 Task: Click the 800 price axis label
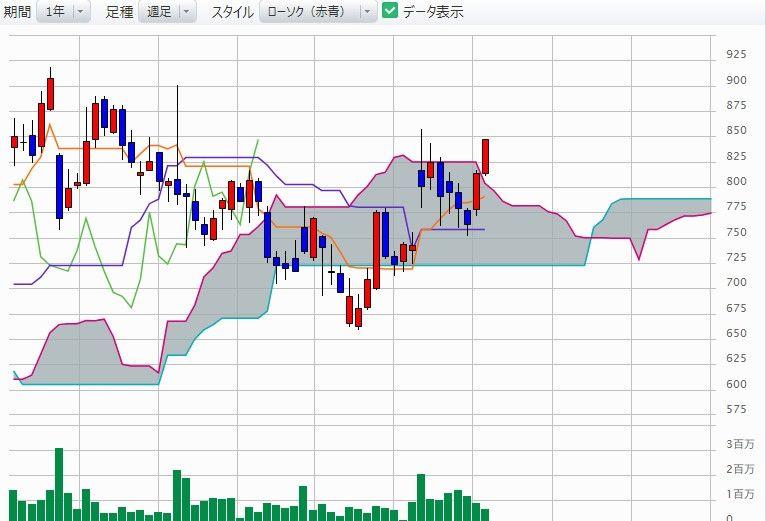[736, 181]
